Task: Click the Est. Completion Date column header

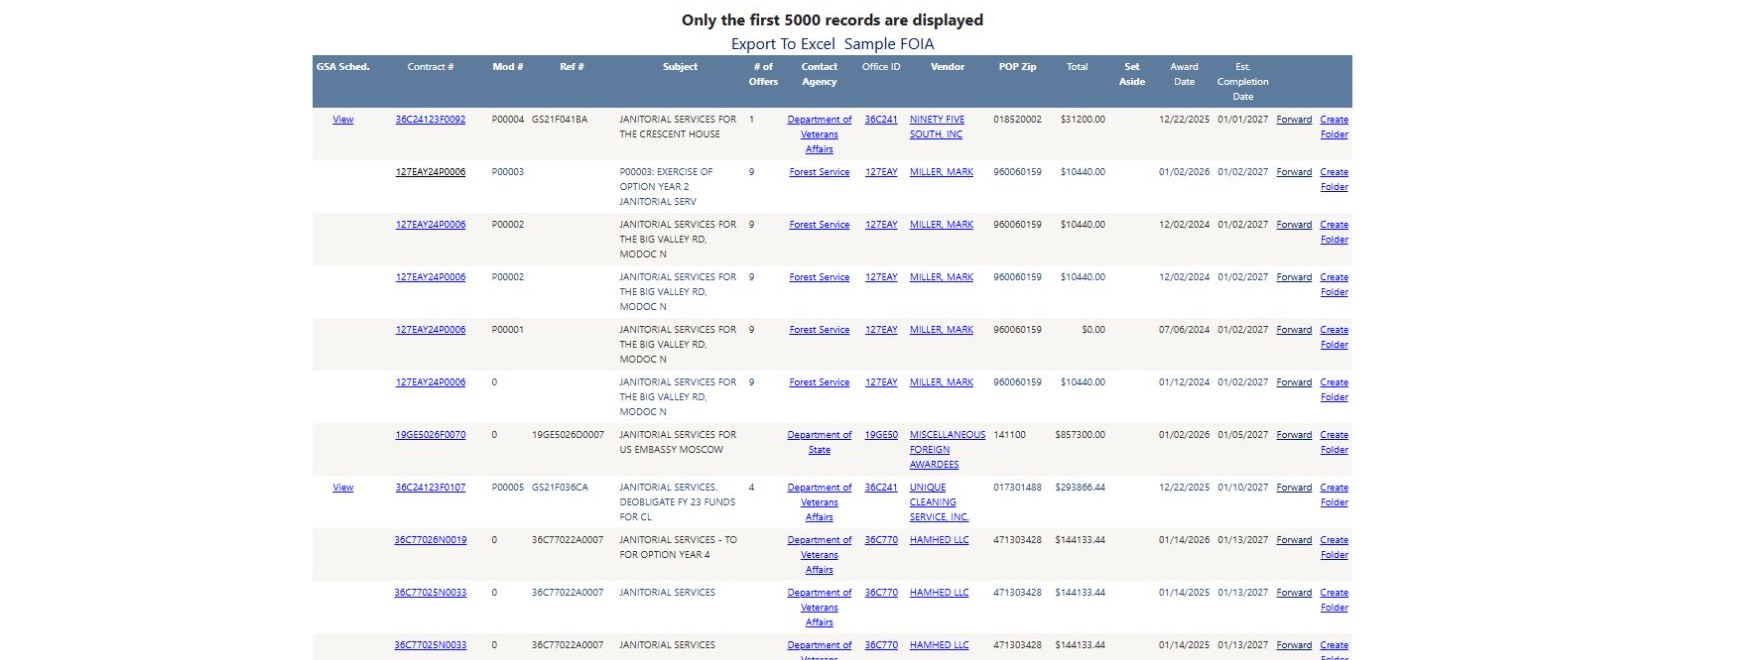Action: click(1243, 82)
